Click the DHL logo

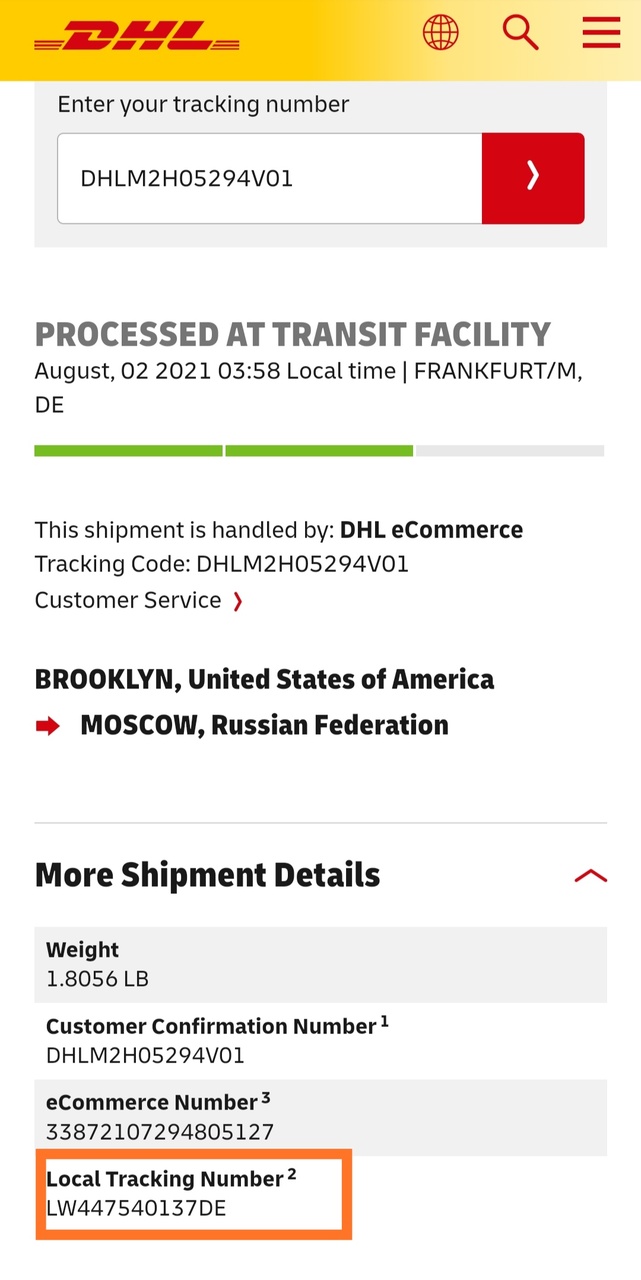click(137, 37)
